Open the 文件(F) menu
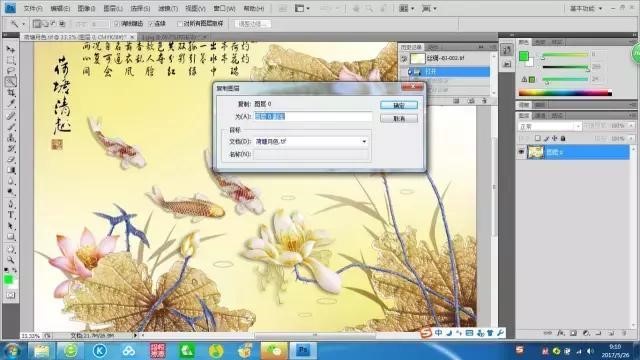 (32, 8)
